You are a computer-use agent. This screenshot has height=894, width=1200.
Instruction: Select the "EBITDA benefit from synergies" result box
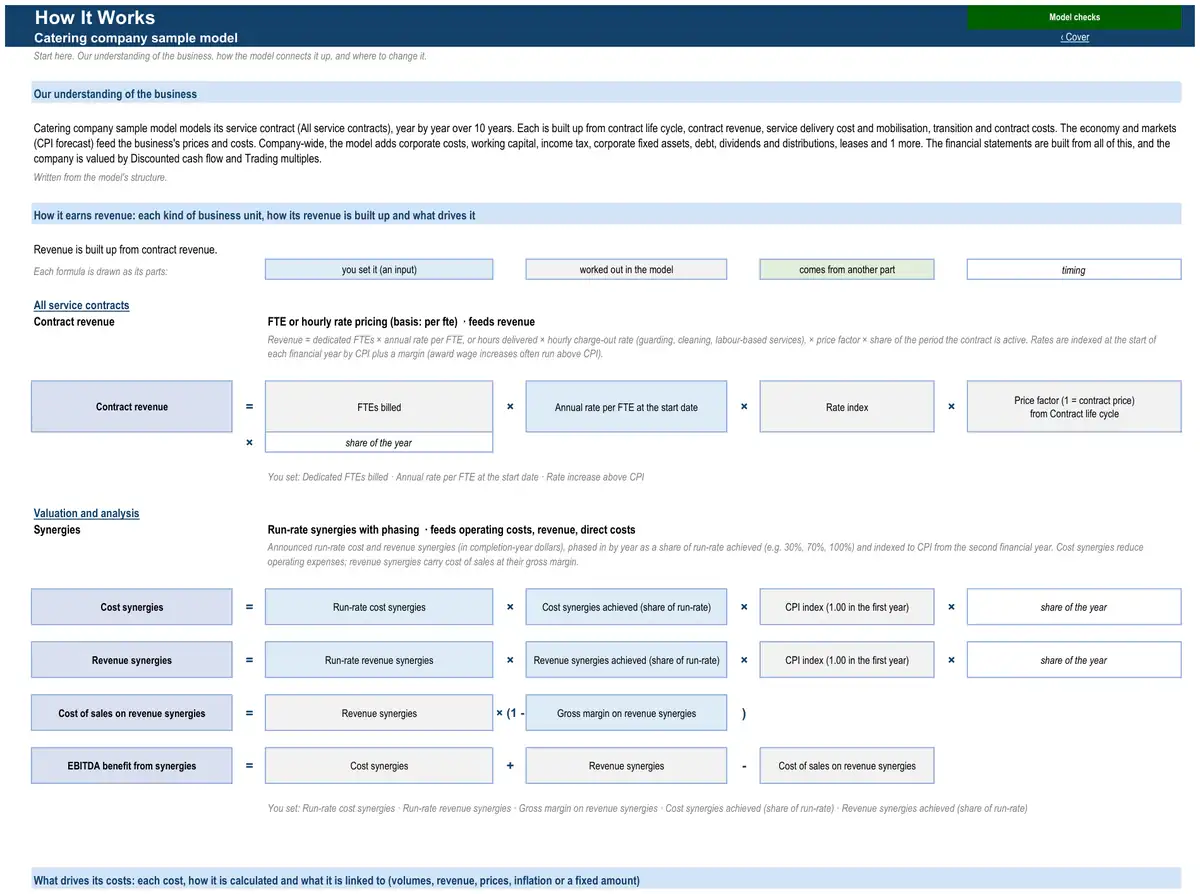[132, 766]
